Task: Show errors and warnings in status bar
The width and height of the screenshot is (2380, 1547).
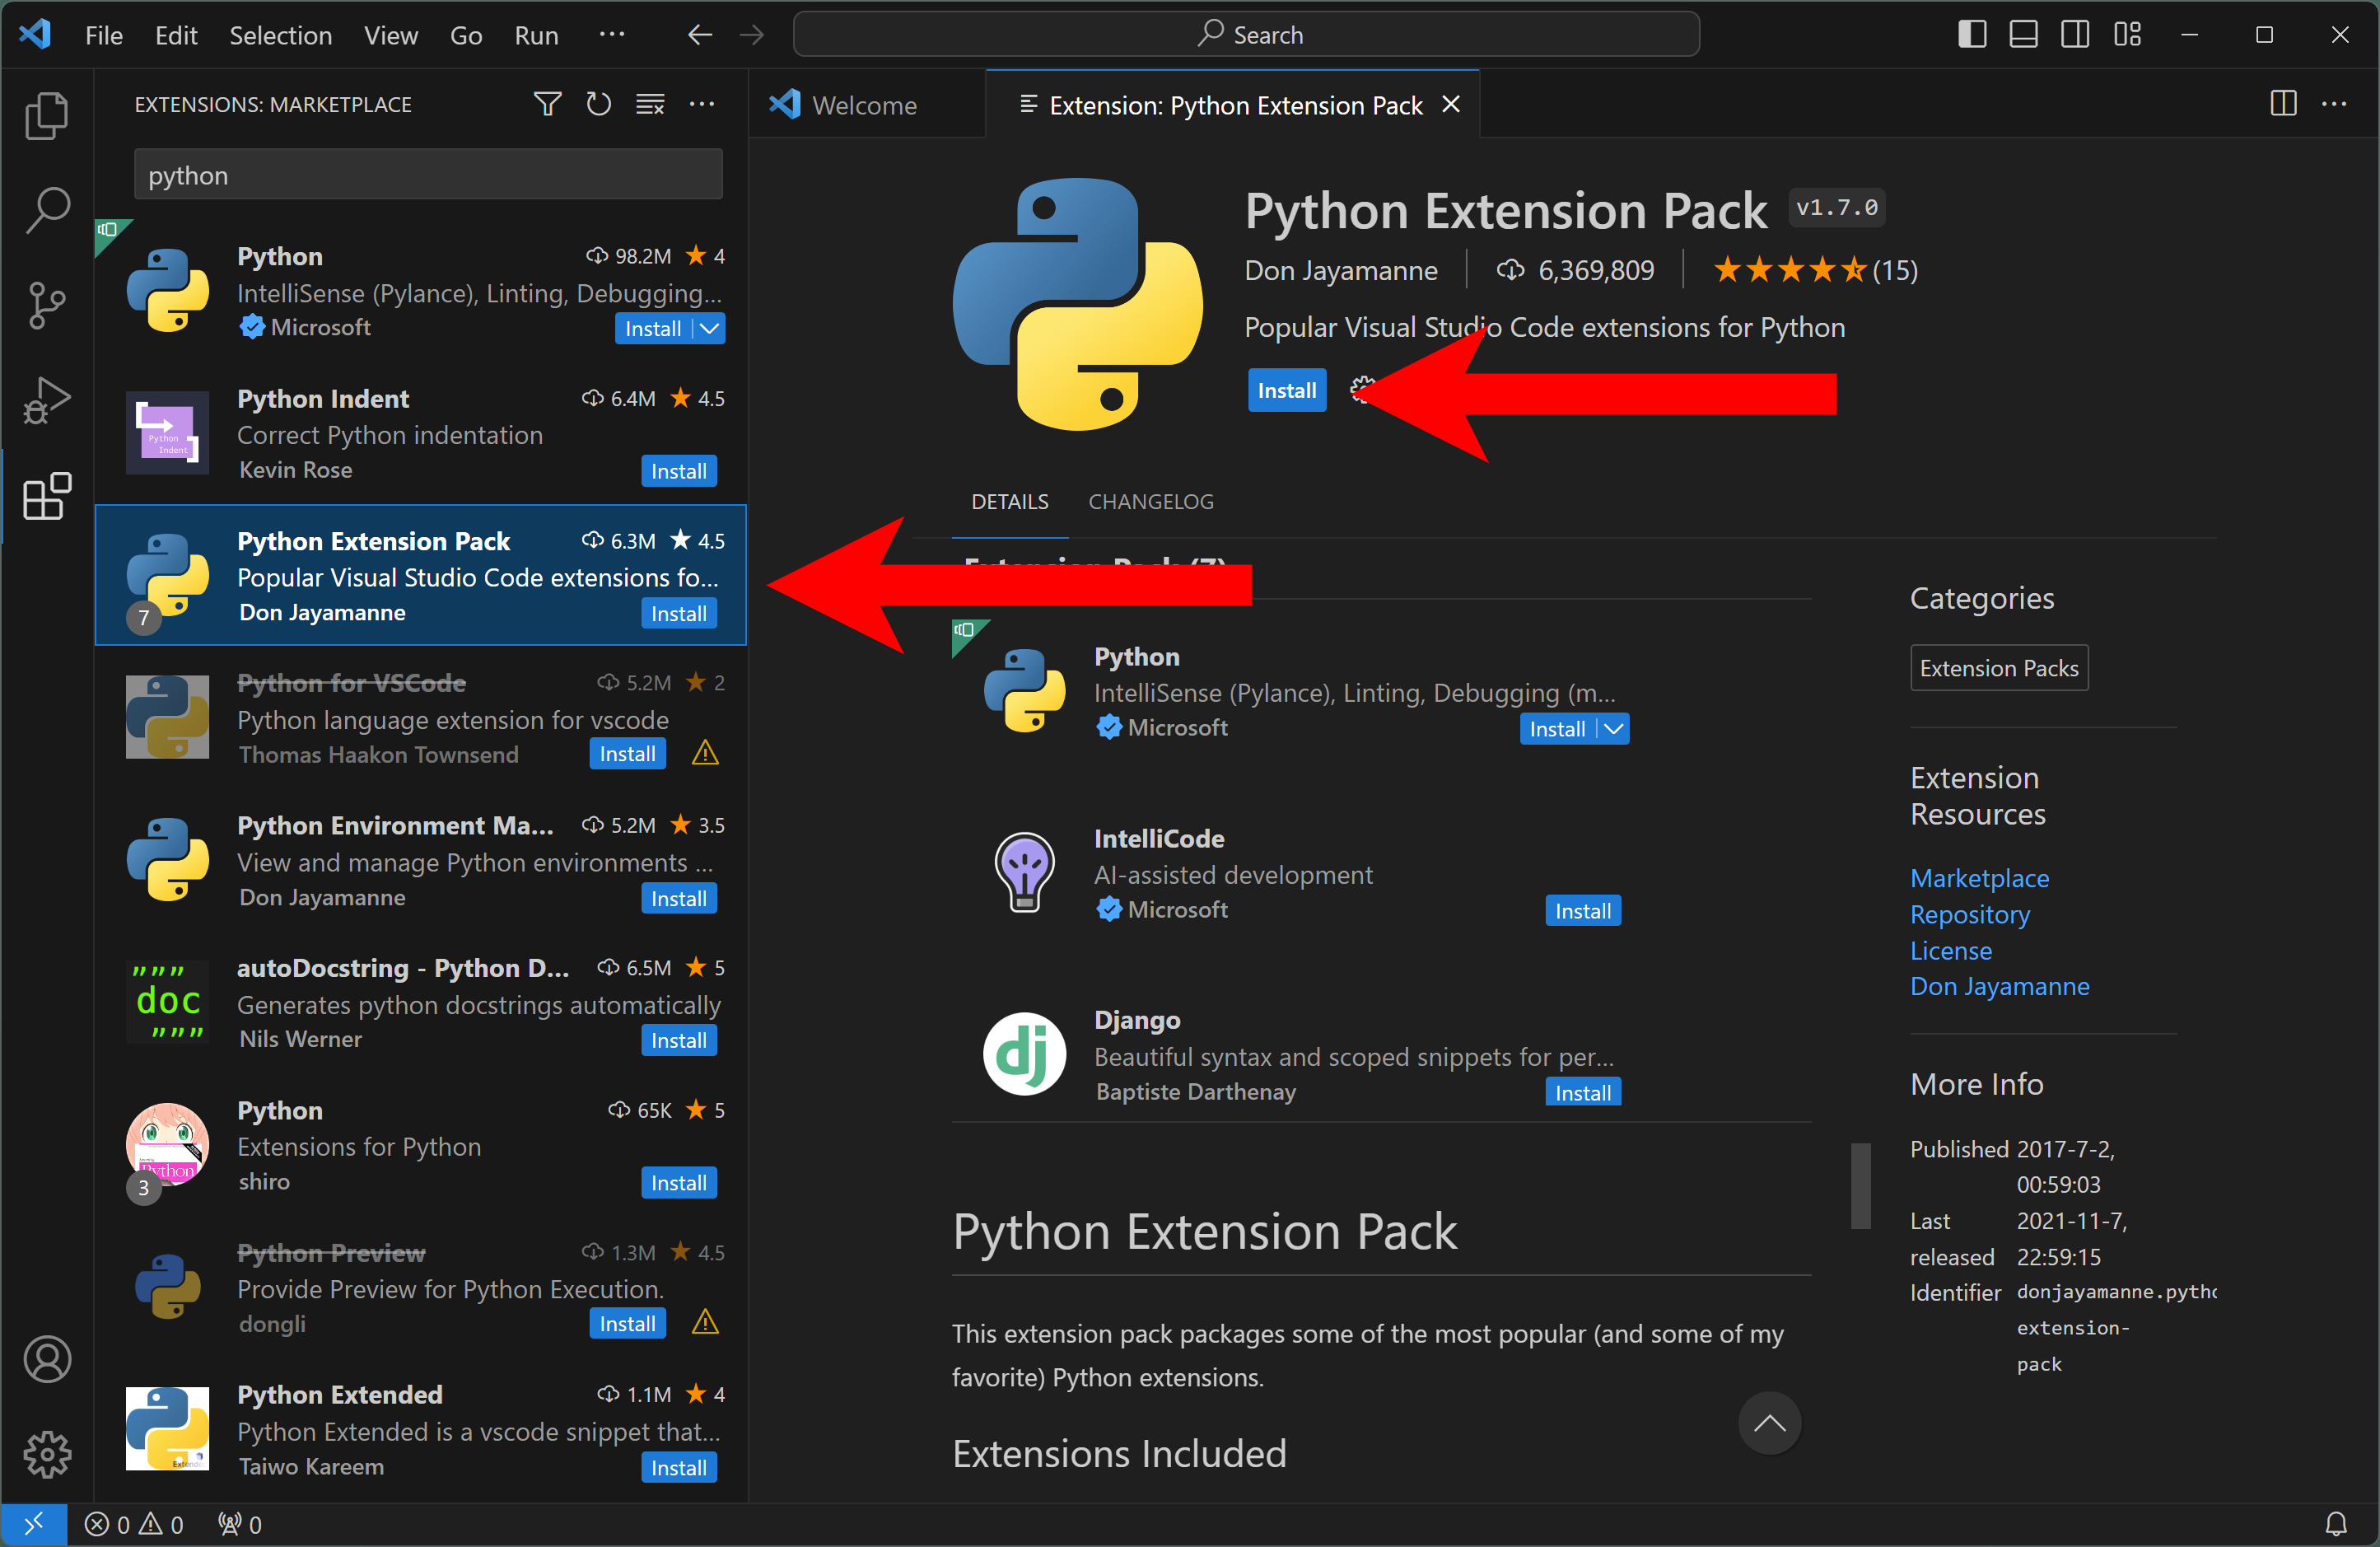Action: (134, 1524)
